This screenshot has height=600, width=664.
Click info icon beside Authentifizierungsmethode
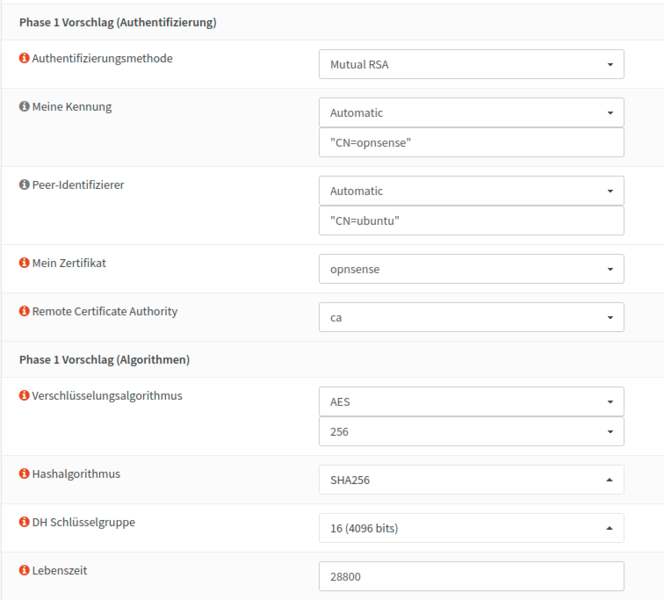25,59
